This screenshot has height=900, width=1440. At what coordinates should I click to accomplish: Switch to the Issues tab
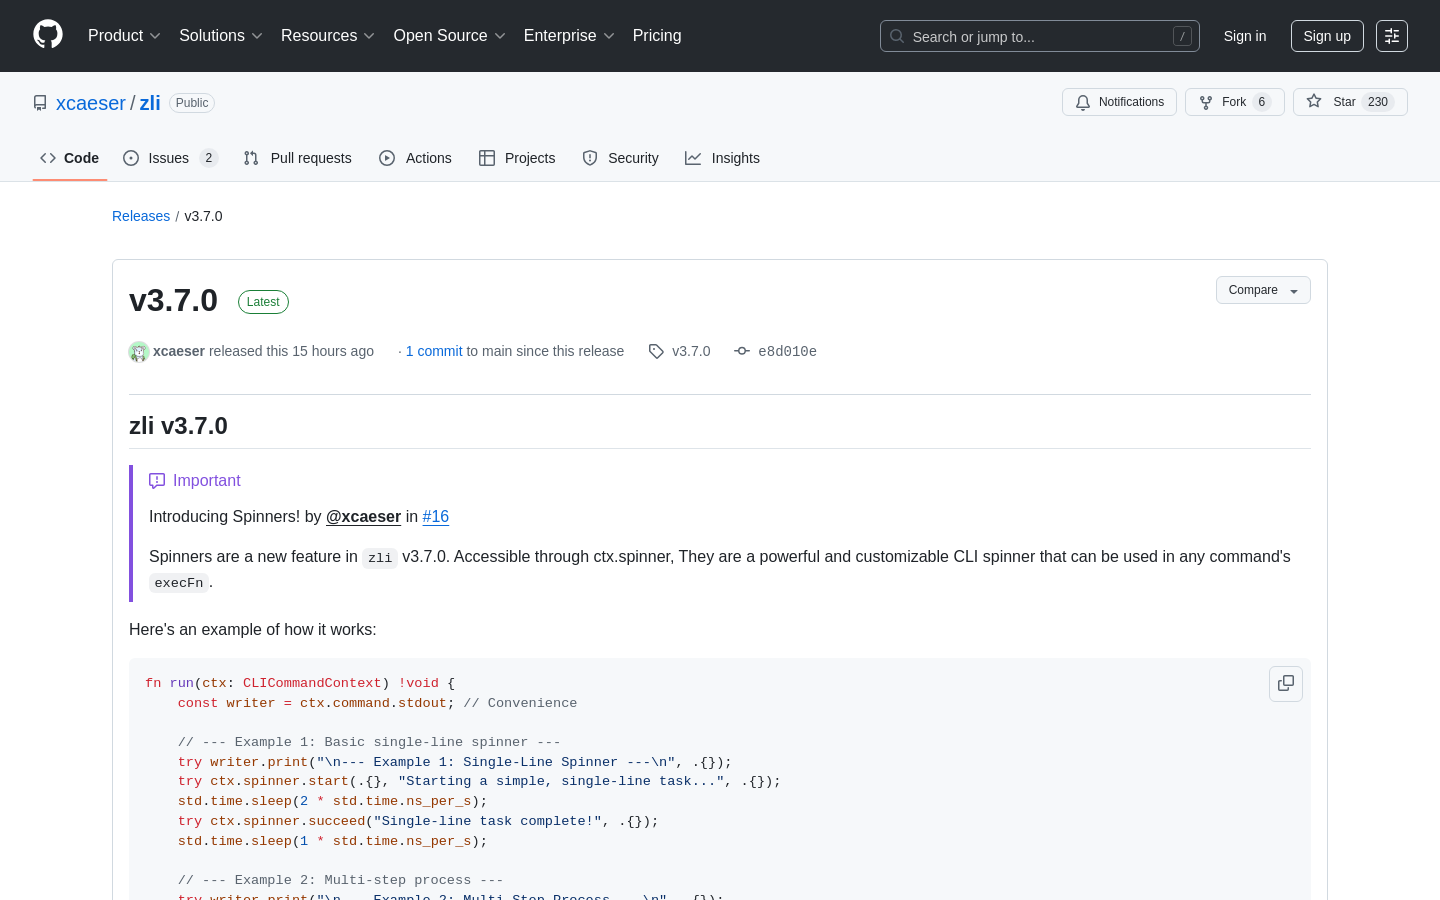[x=170, y=158]
